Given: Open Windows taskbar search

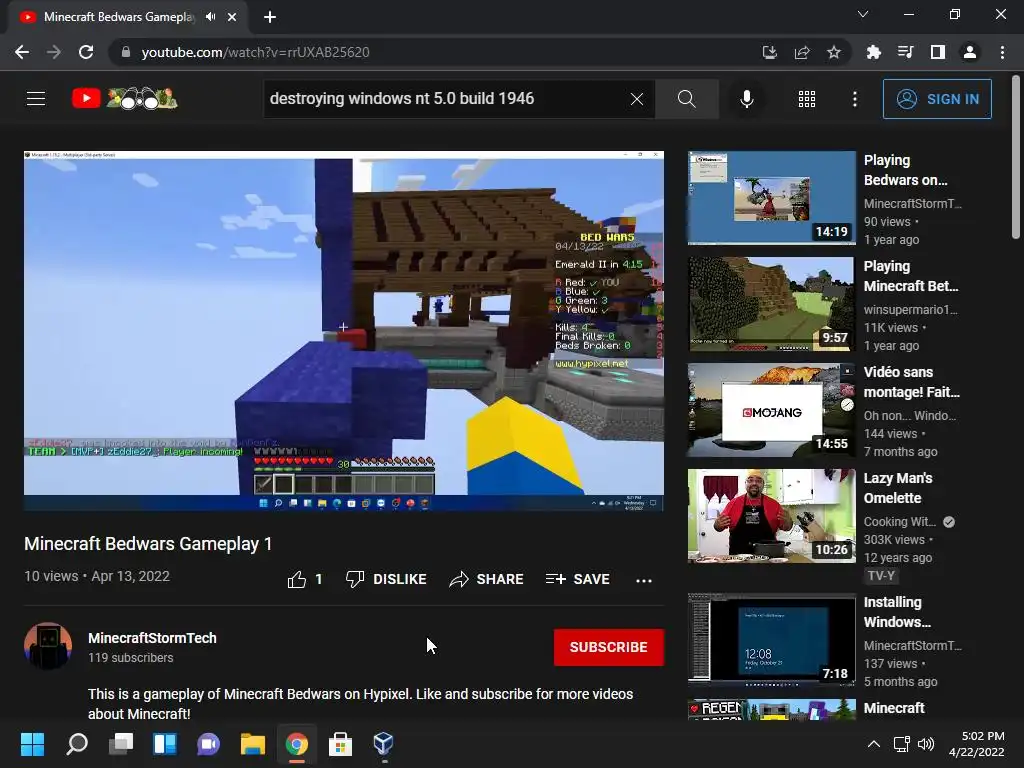Looking at the screenshot, I should coord(77,744).
